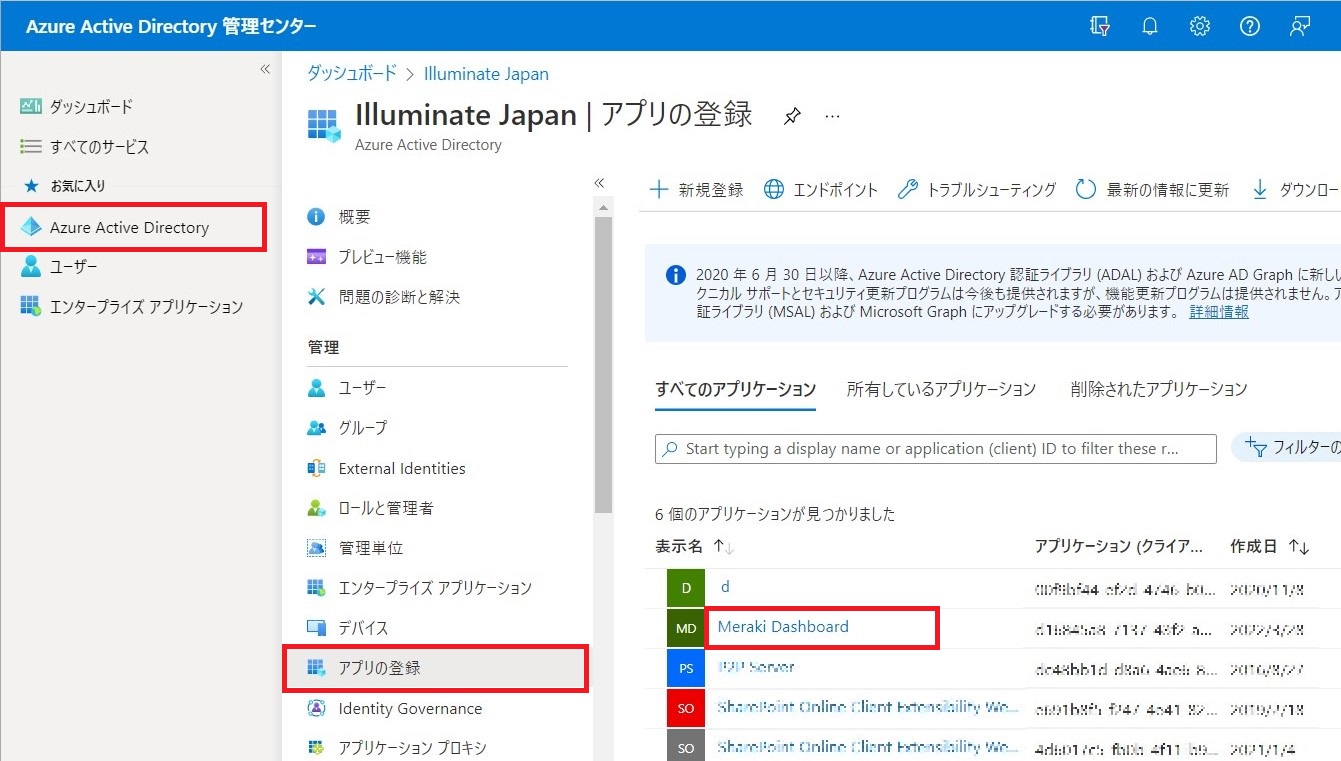
Task: Click アプリケーション (クライアント) ID column header
Action: coord(1119,547)
